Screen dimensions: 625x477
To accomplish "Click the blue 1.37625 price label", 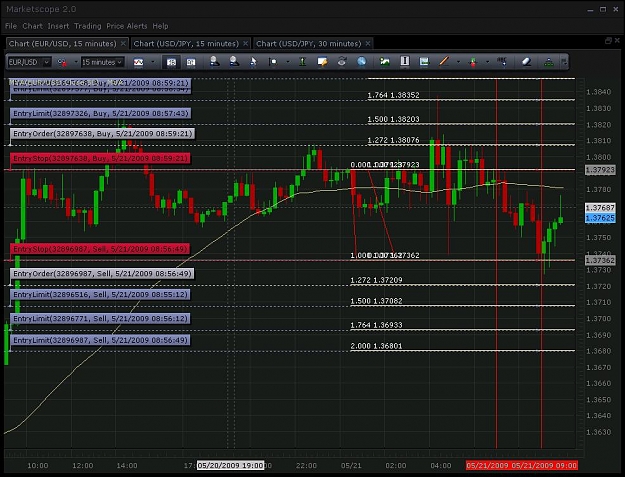I will 600,218.
